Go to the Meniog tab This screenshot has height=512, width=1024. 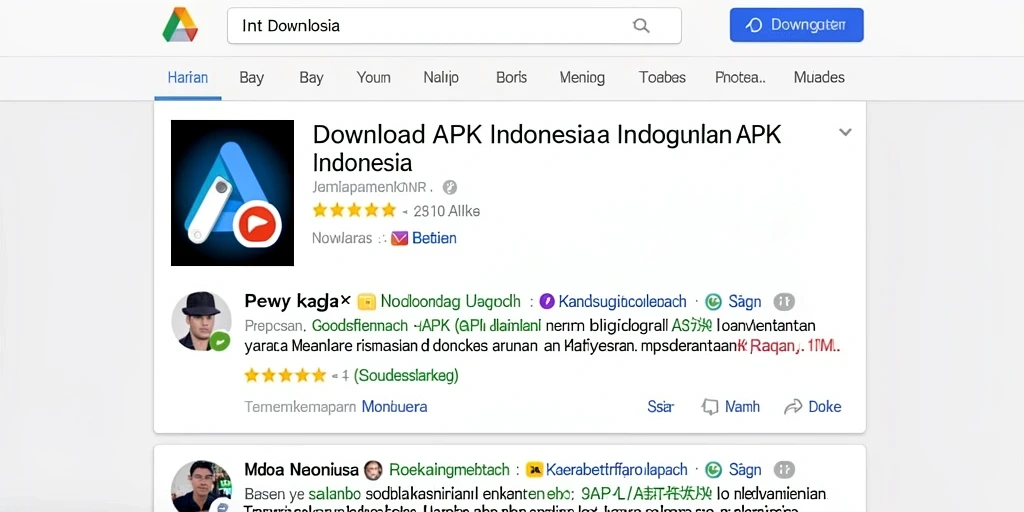582,78
